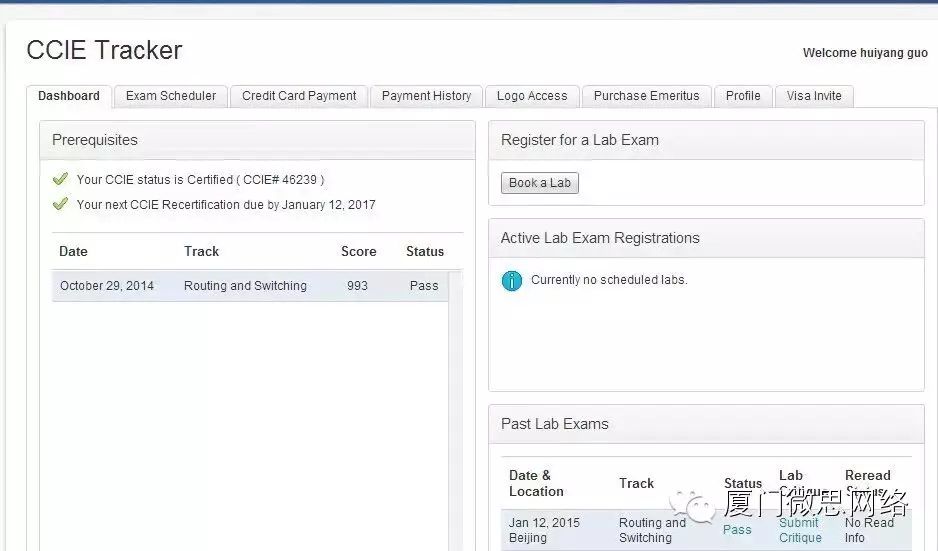Image resolution: width=938 pixels, height=551 pixels.
Task: Click the blue info icon beside no scheduled labs
Action: [x=511, y=280]
